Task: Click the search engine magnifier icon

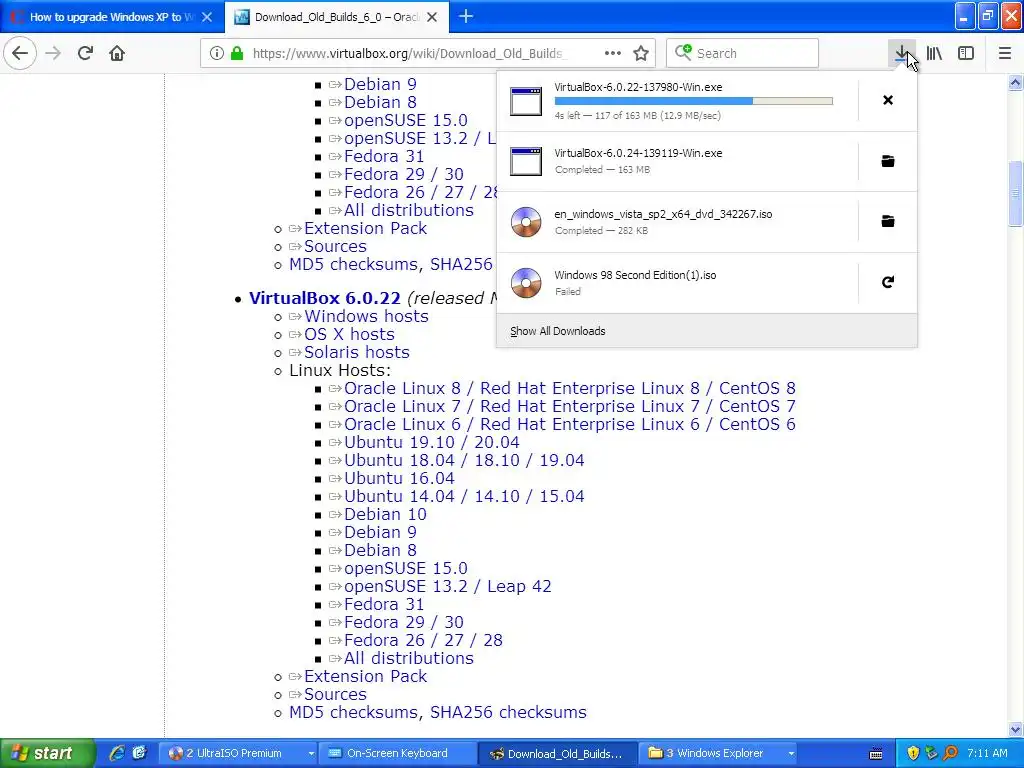Action: [x=683, y=52]
